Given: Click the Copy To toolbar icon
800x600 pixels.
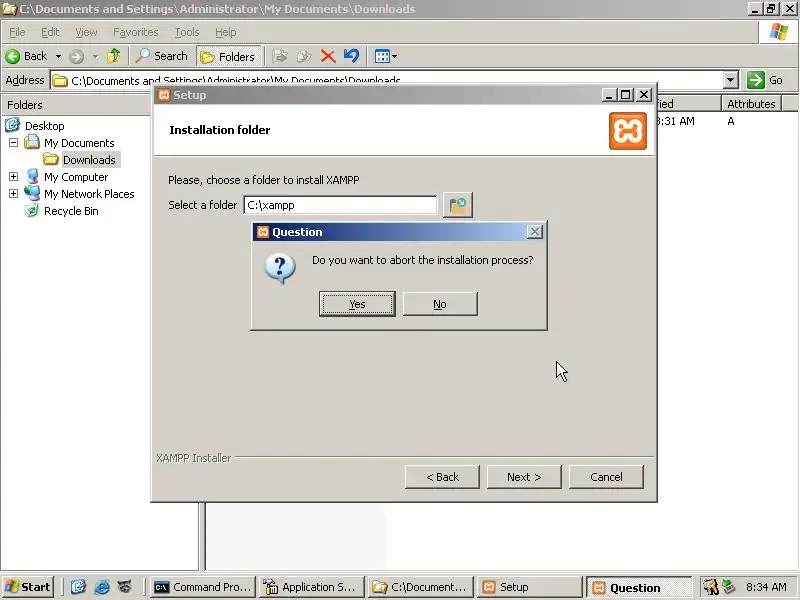Looking at the screenshot, I should point(304,56).
